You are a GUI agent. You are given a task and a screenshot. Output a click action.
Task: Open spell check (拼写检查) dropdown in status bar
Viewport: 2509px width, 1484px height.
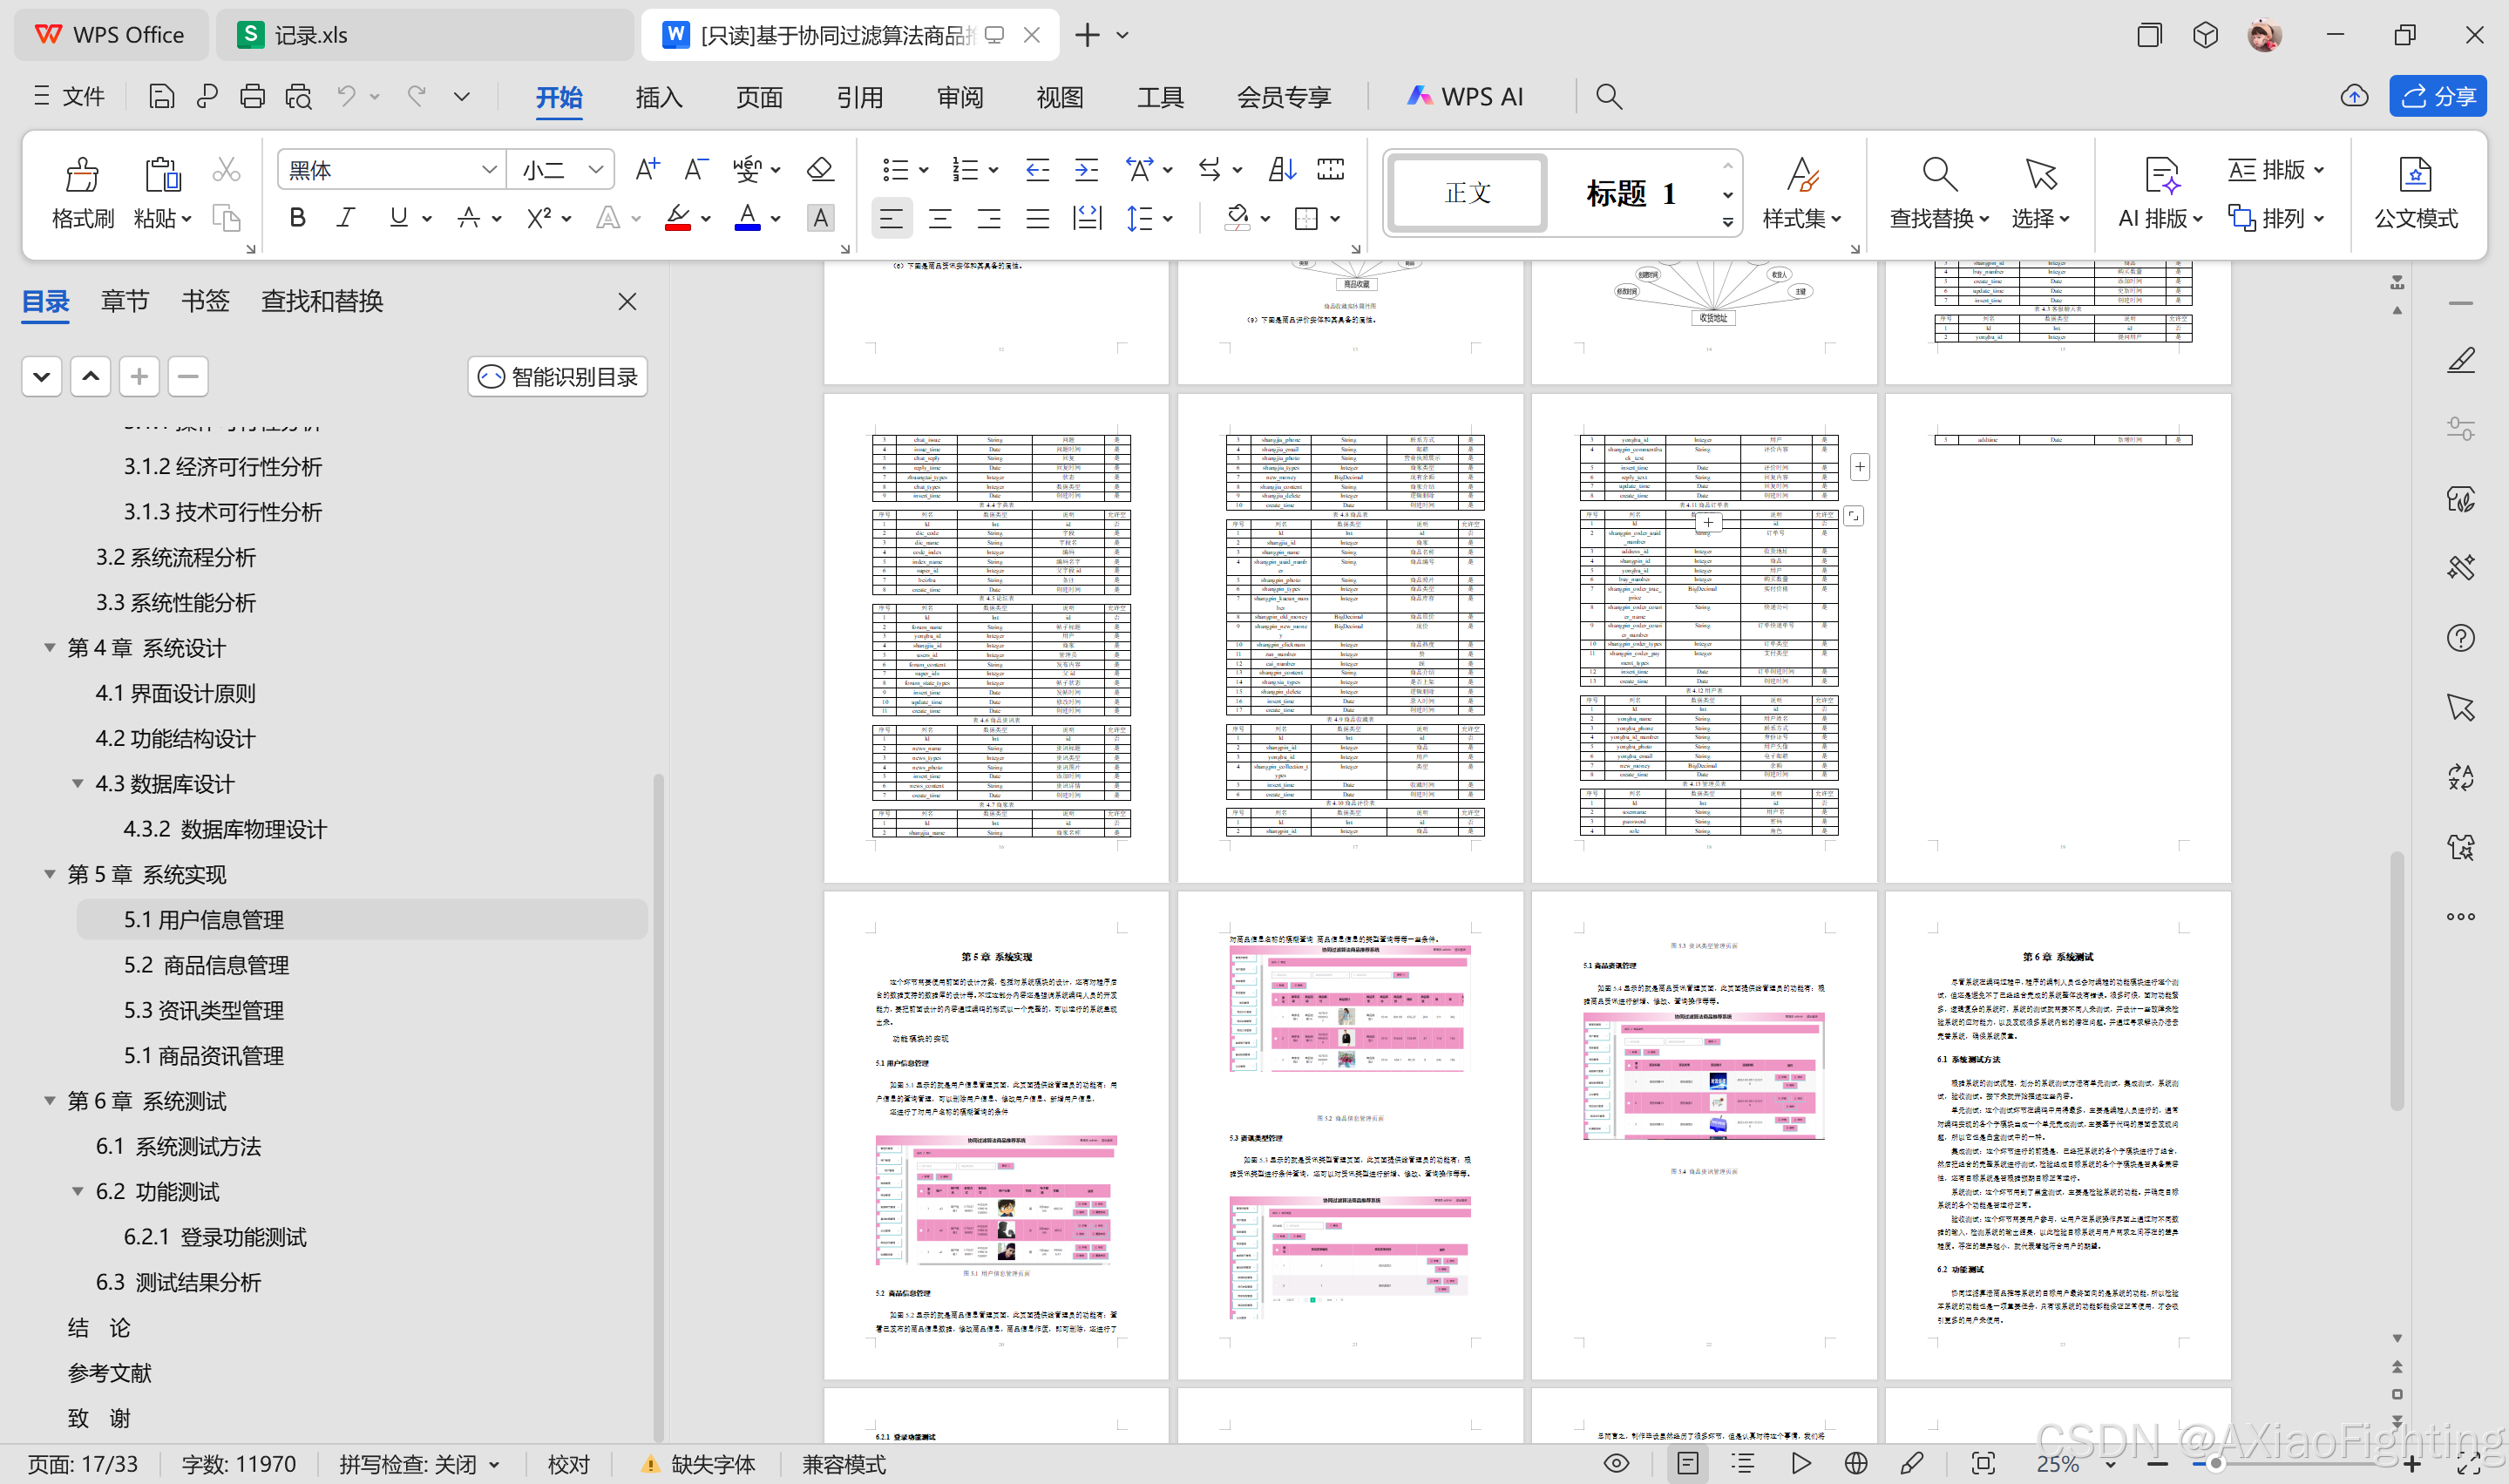[x=494, y=1464]
